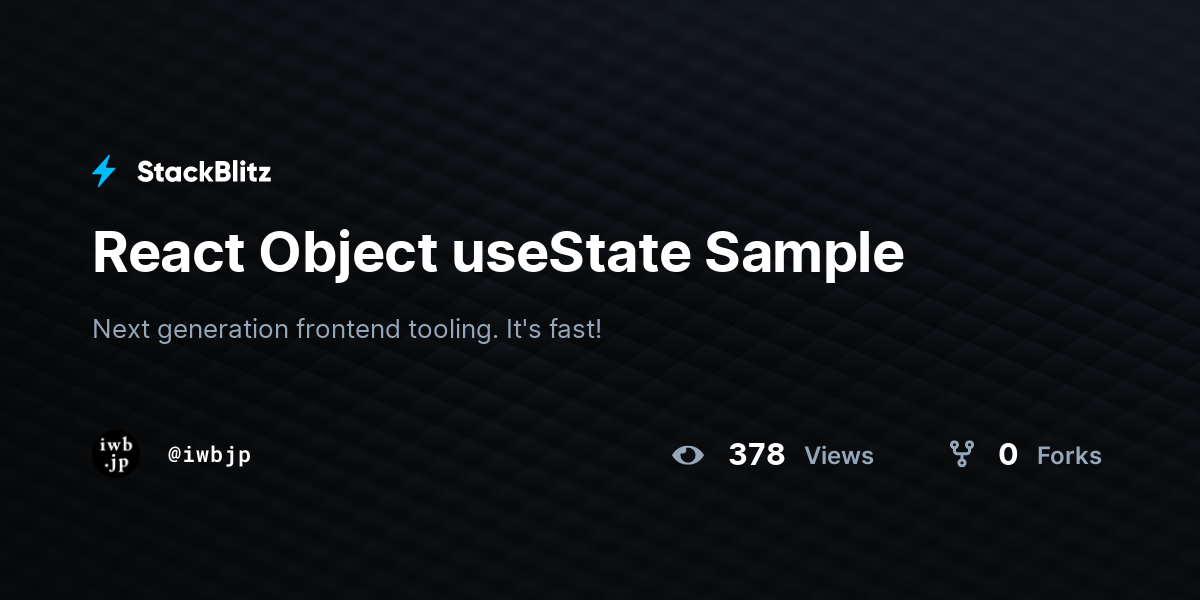Click the word useState in the title

(x=572, y=254)
